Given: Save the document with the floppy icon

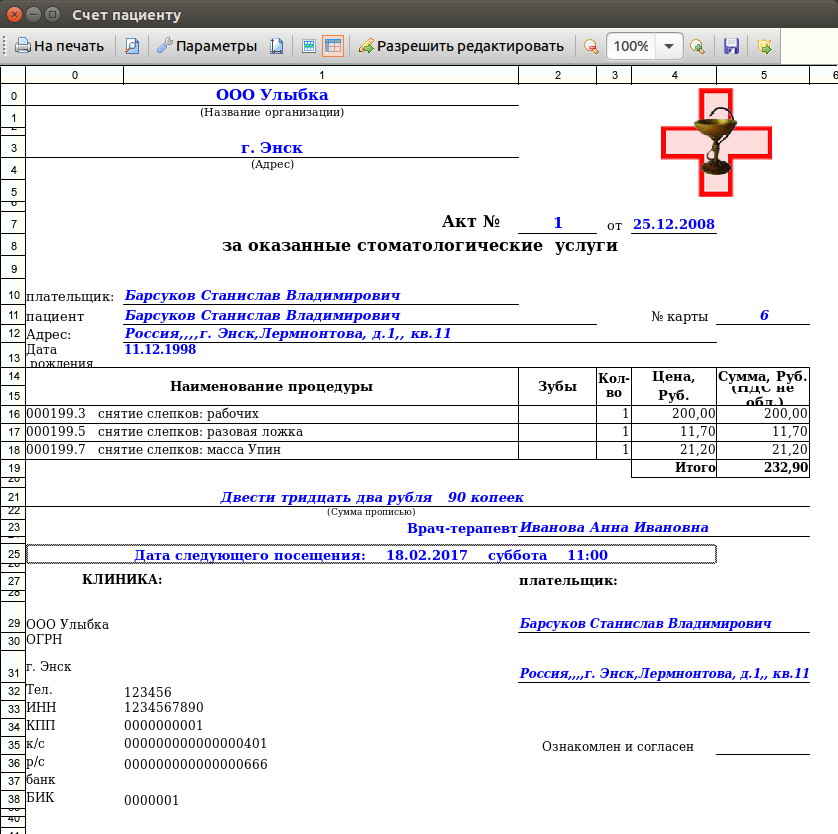Looking at the screenshot, I should coord(731,46).
